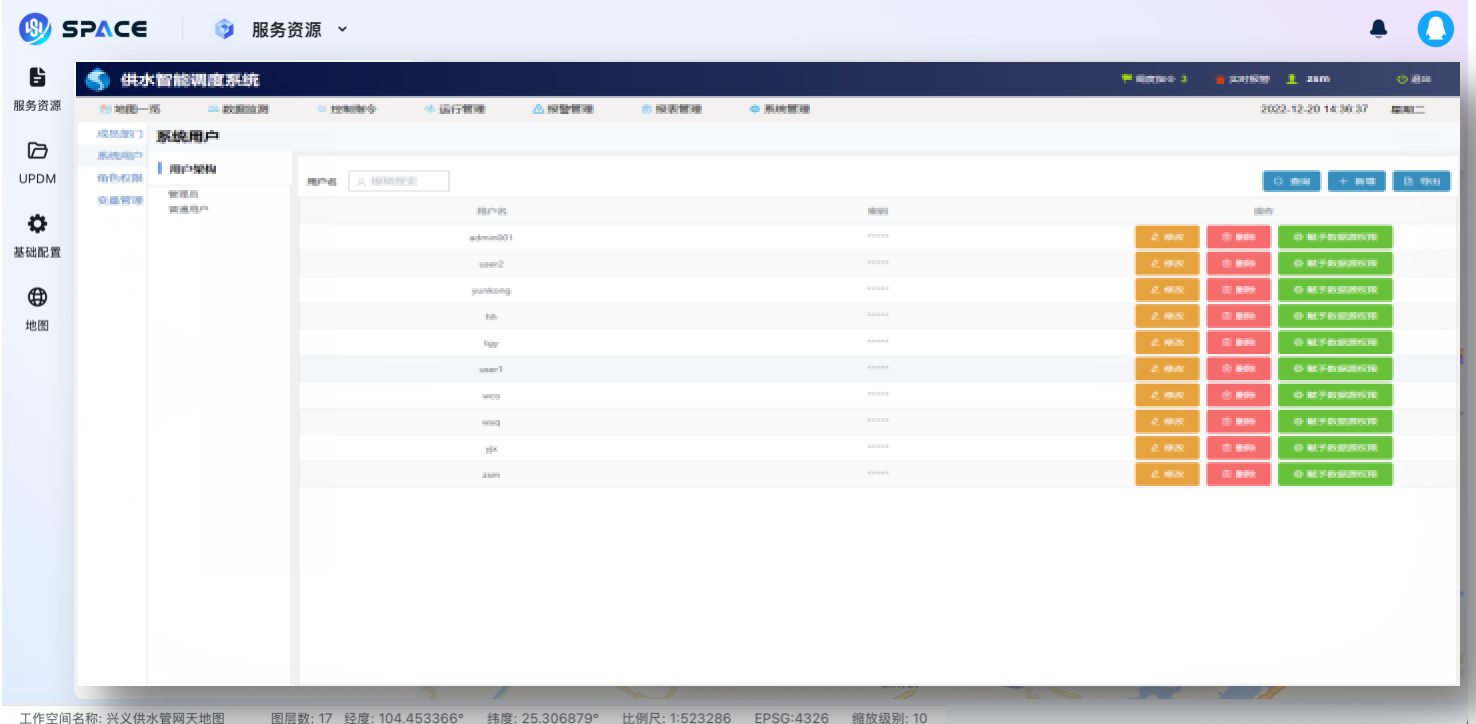Click 修改 button for user admin001
The image size is (1476, 724).
click(1167, 237)
